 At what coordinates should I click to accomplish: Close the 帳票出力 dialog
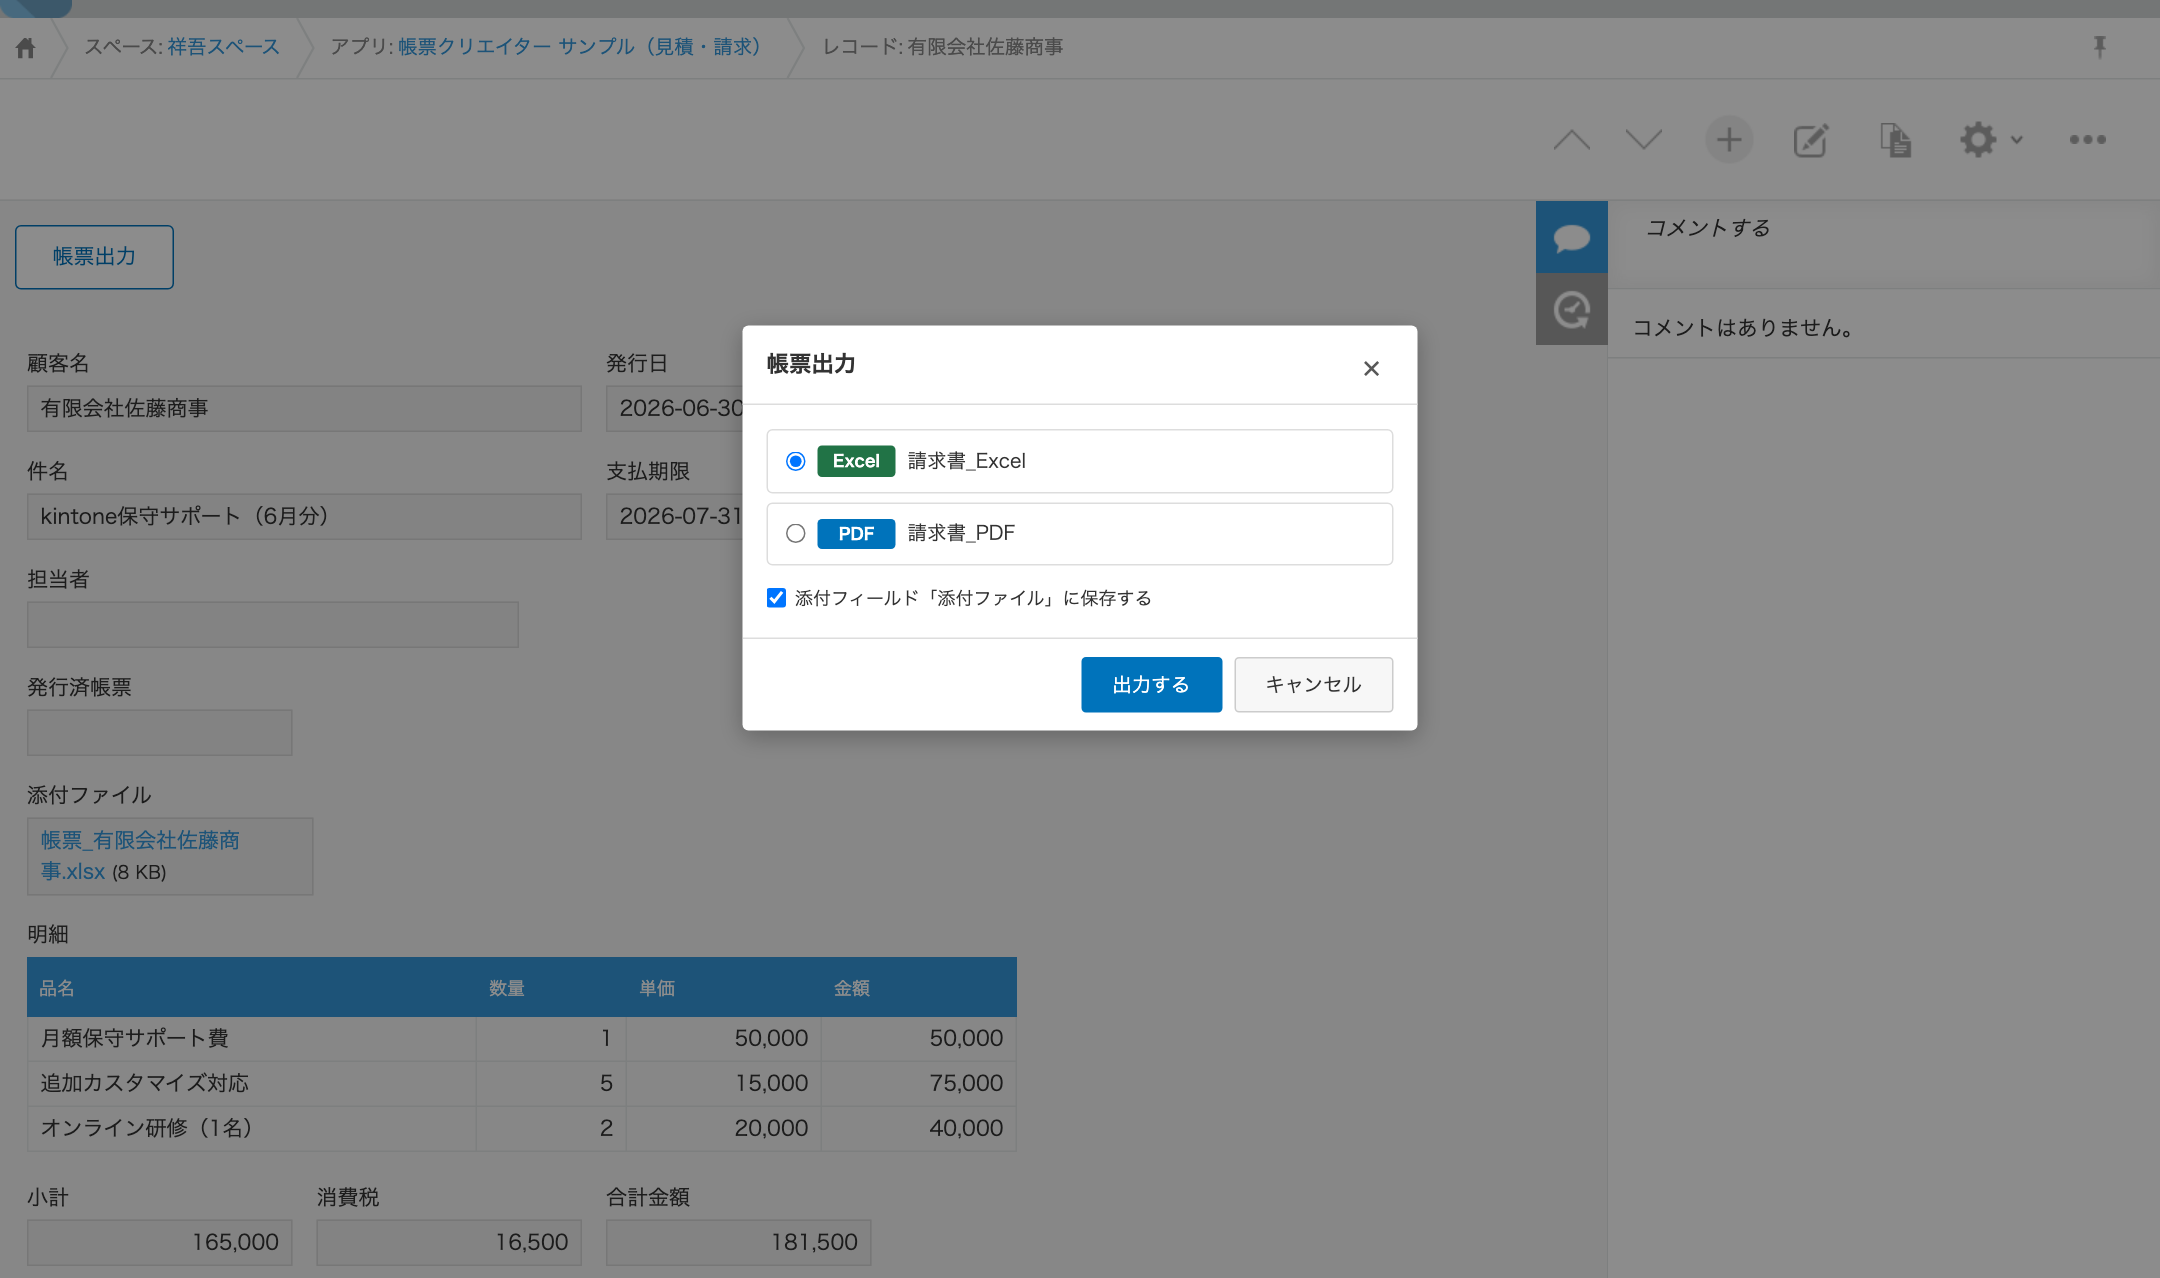click(1371, 369)
